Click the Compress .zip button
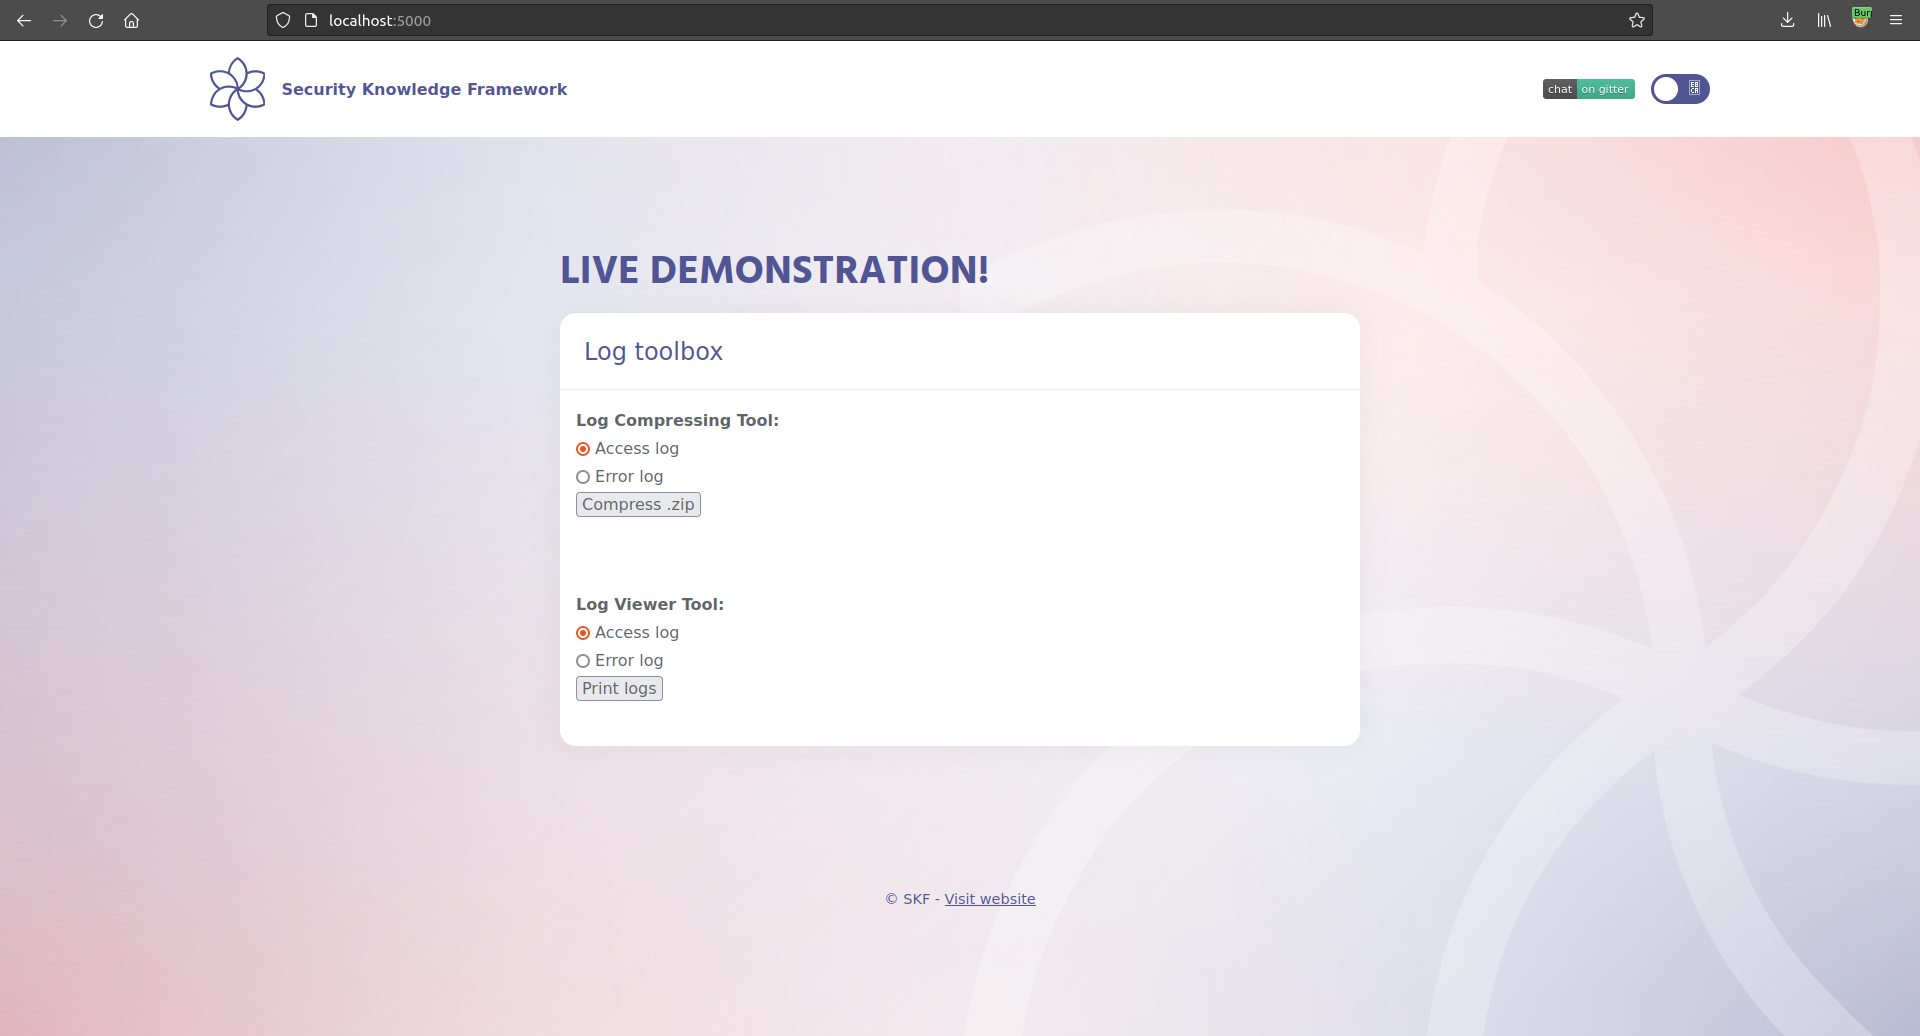Image resolution: width=1920 pixels, height=1036 pixels. coord(638,505)
